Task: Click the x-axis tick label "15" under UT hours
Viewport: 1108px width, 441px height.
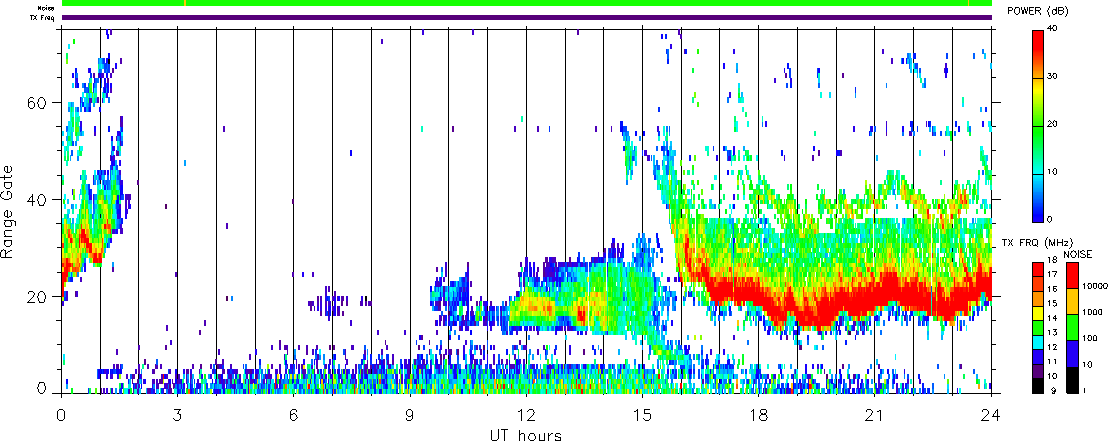Action: click(642, 415)
